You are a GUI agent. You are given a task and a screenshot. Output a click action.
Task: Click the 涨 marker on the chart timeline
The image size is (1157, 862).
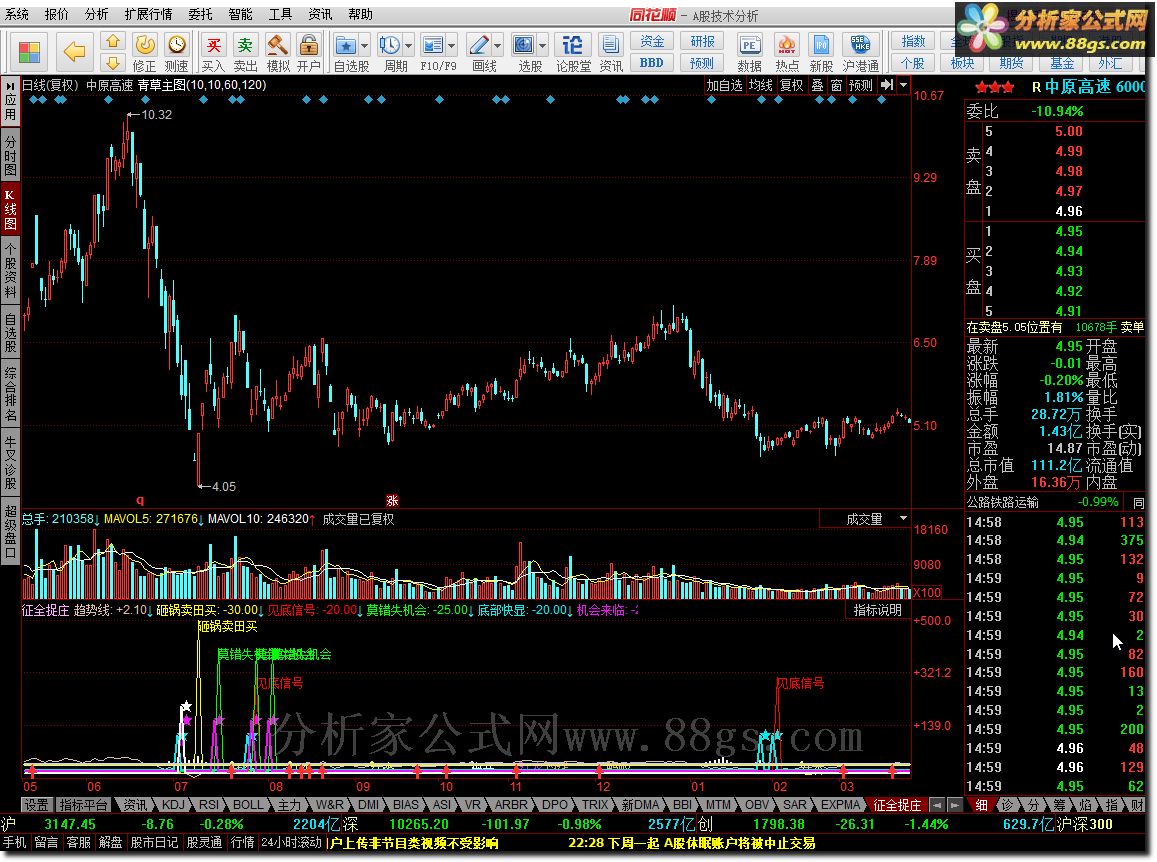[x=392, y=500]
